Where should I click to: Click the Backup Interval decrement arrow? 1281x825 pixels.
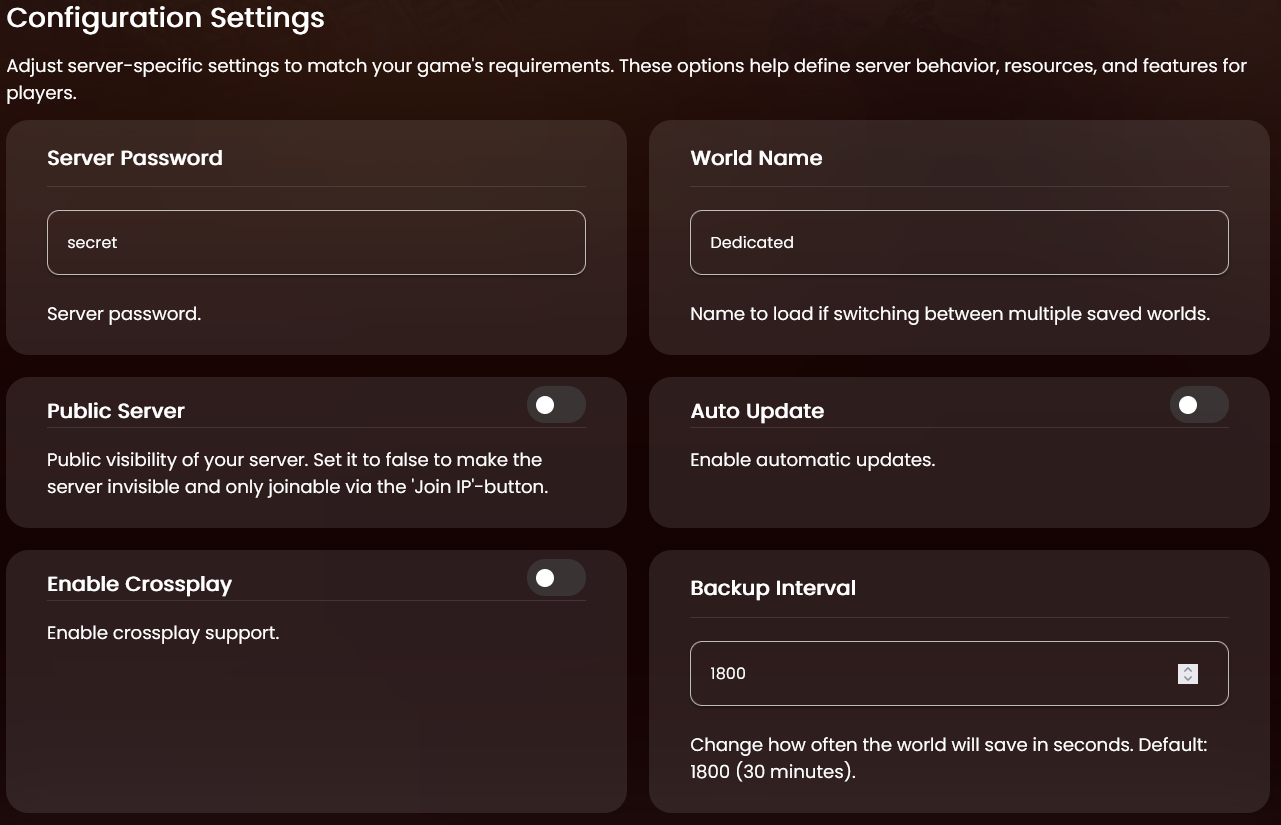click(x=1188, y=679)
